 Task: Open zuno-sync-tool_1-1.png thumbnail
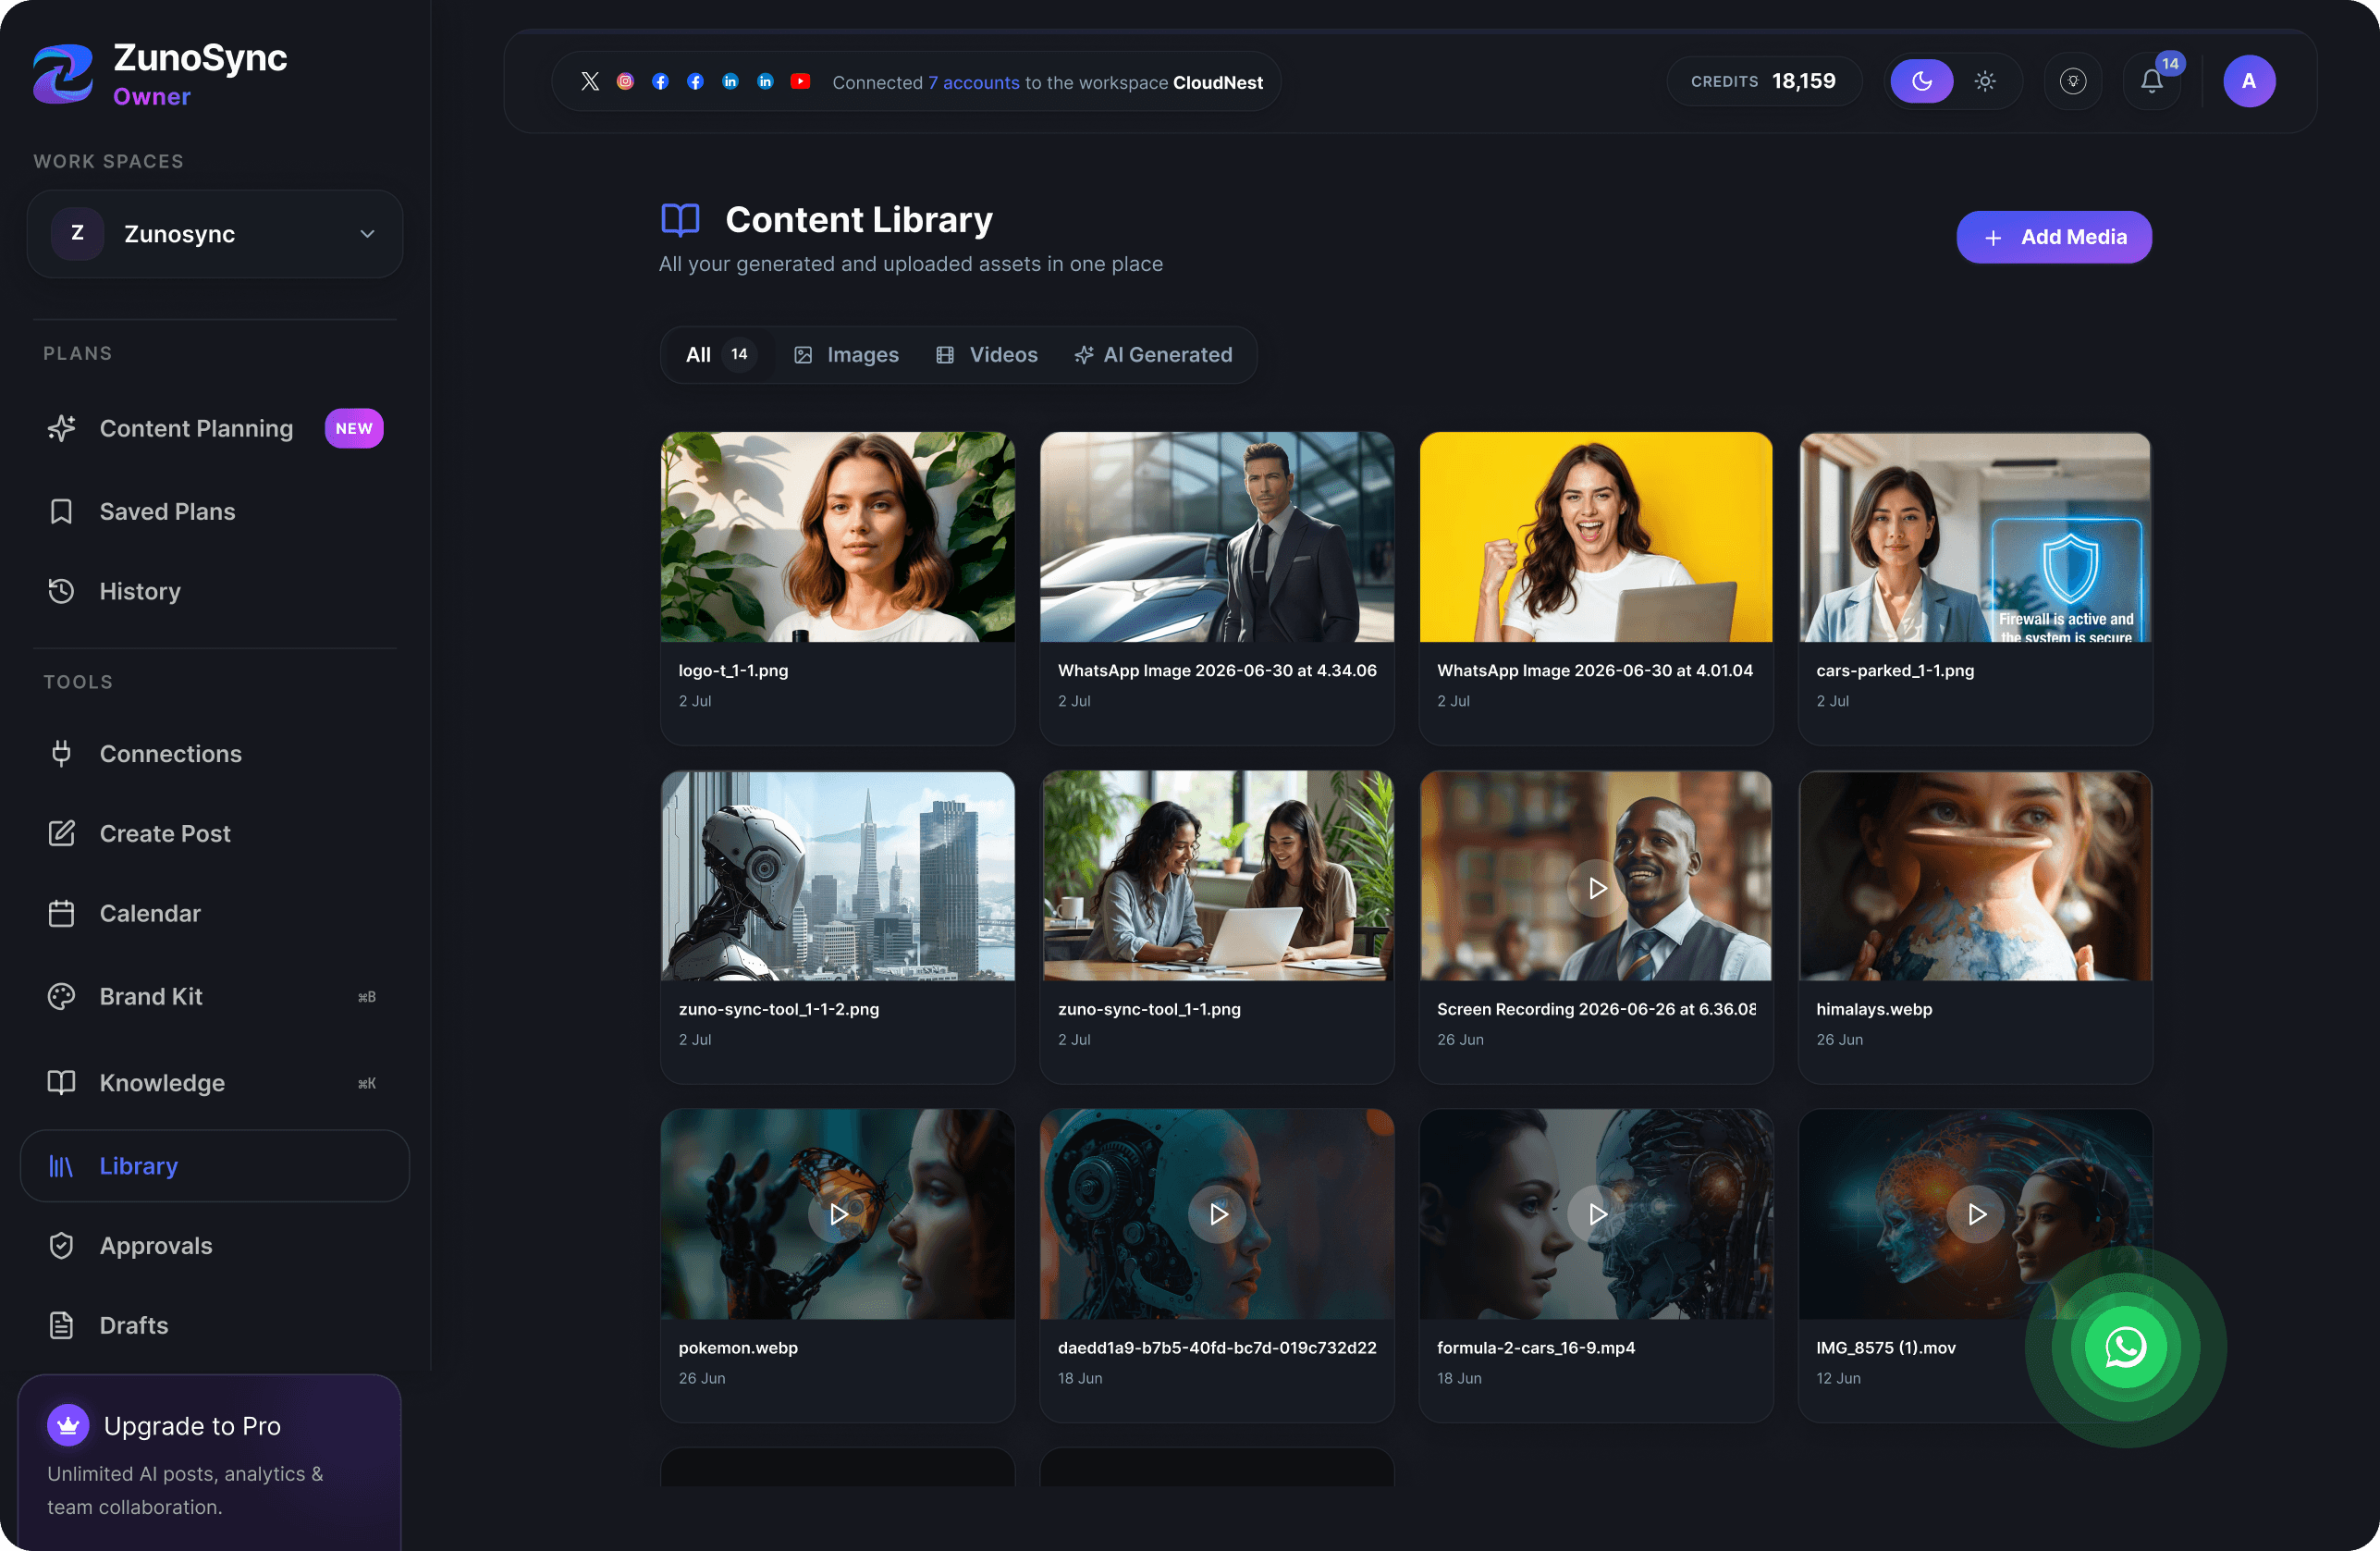tap(1217, 875)
